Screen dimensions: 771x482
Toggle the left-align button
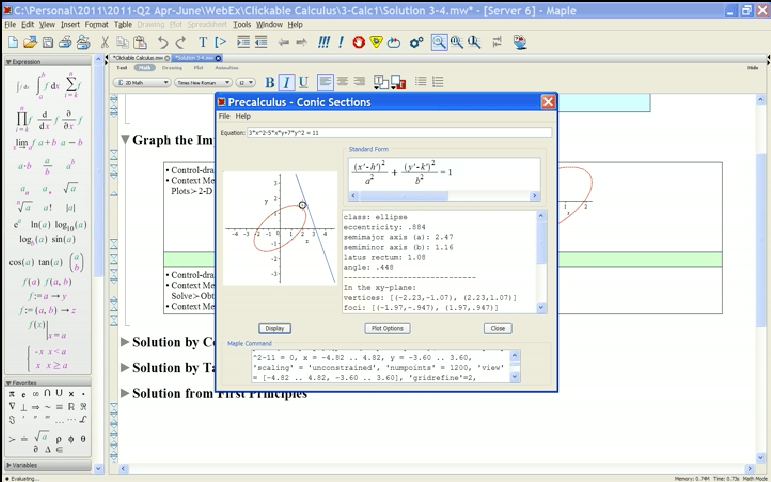(x=325, y=82)
